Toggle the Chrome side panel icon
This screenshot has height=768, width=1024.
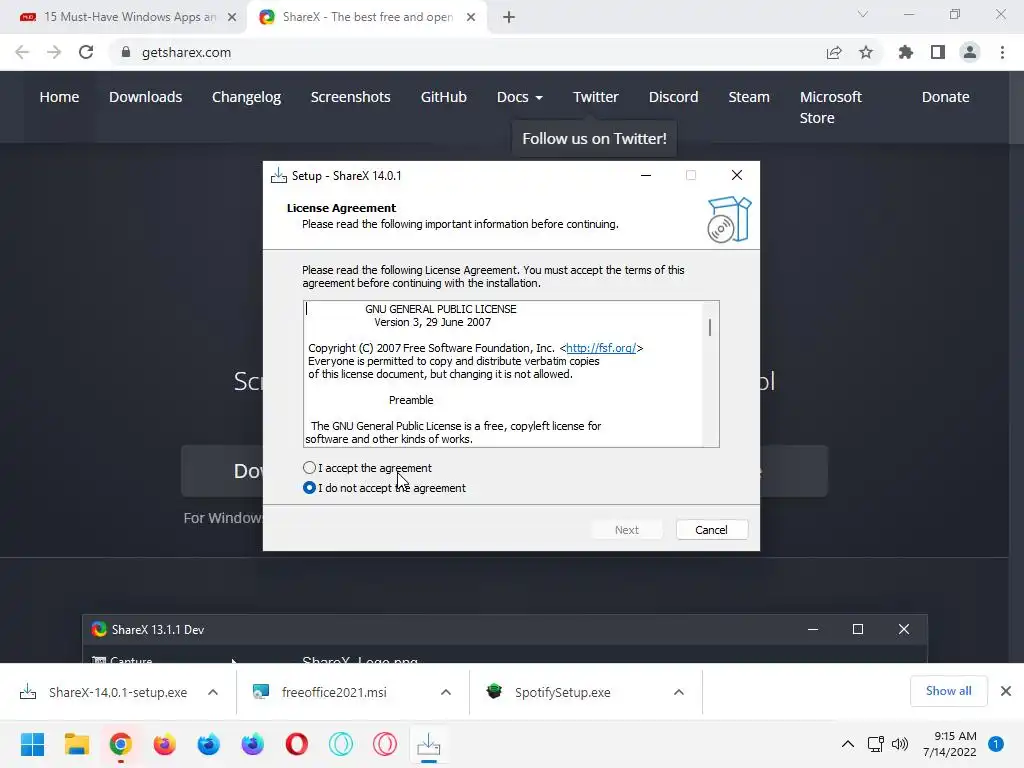click(938, 52)
